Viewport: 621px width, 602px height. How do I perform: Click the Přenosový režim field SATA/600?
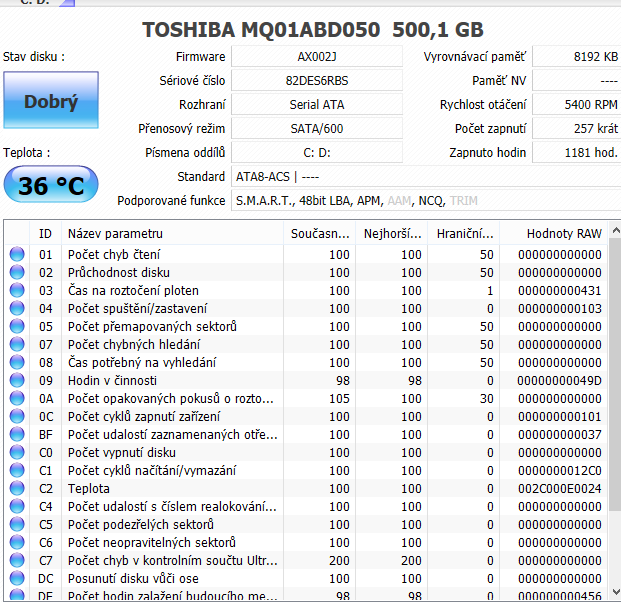point(317,129)
